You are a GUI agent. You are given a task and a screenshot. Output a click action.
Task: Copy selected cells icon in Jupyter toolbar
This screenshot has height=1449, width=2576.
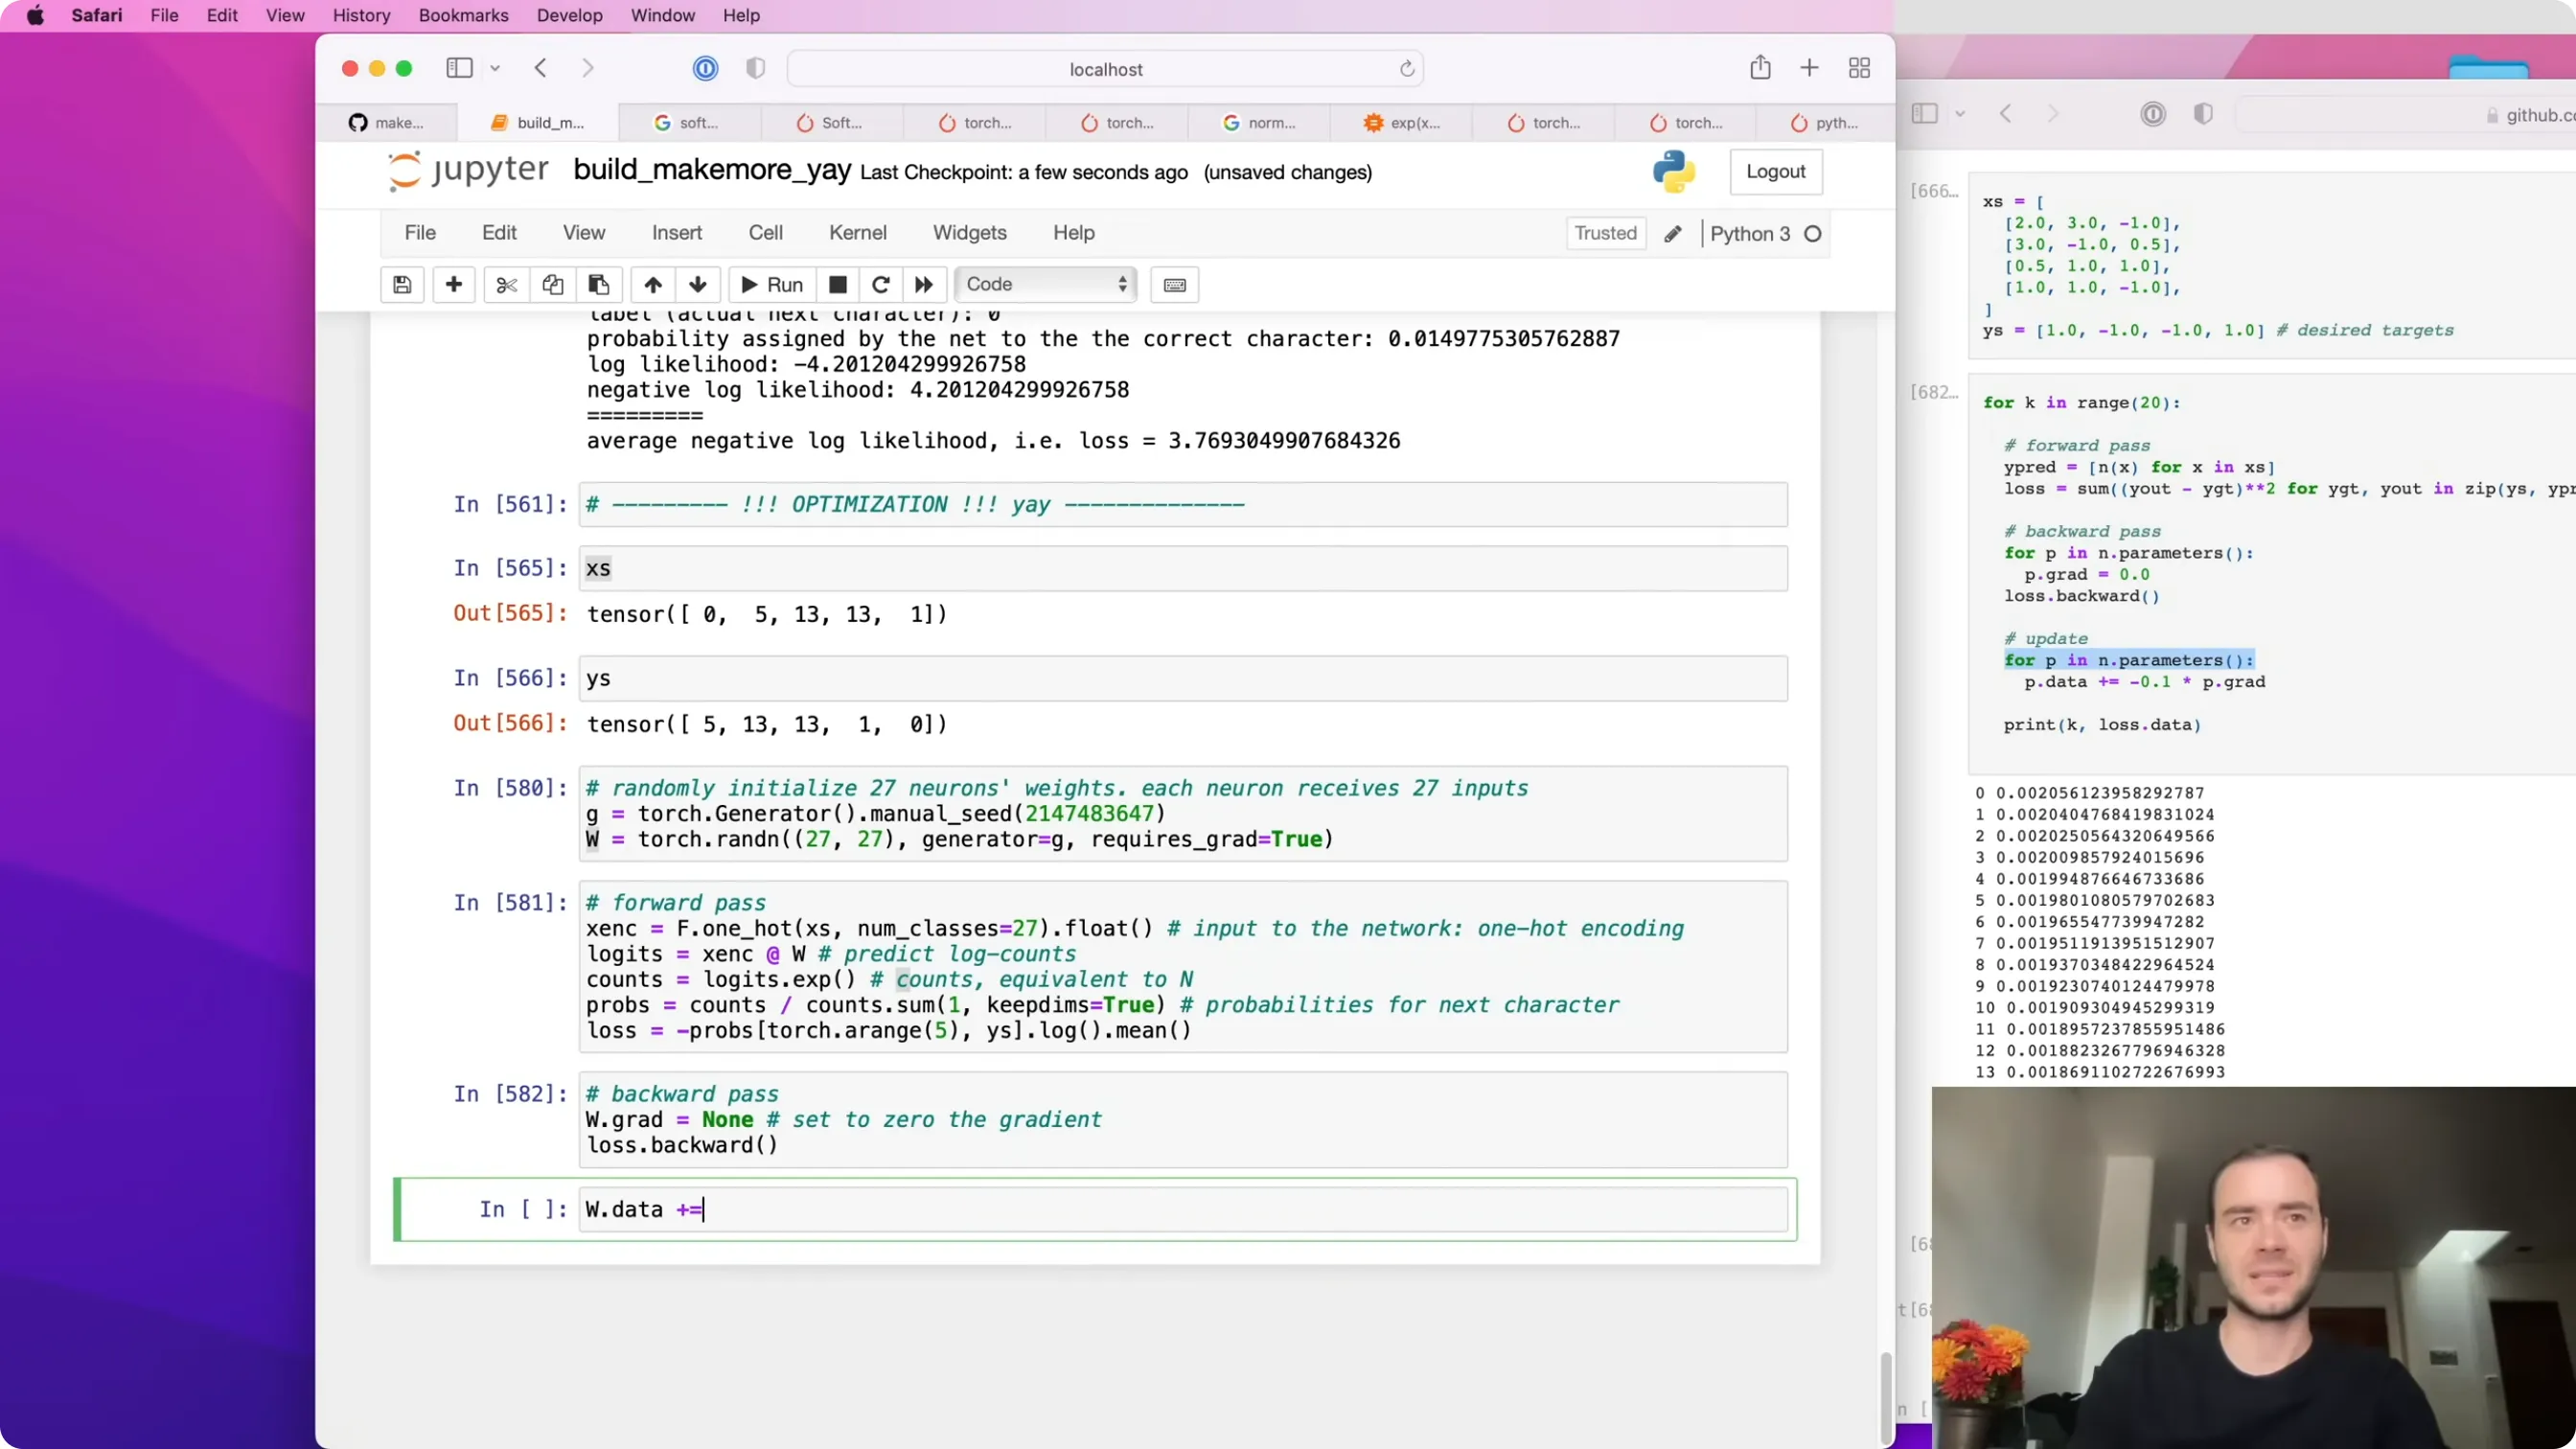pyautogui.click(x=553, y=285)
